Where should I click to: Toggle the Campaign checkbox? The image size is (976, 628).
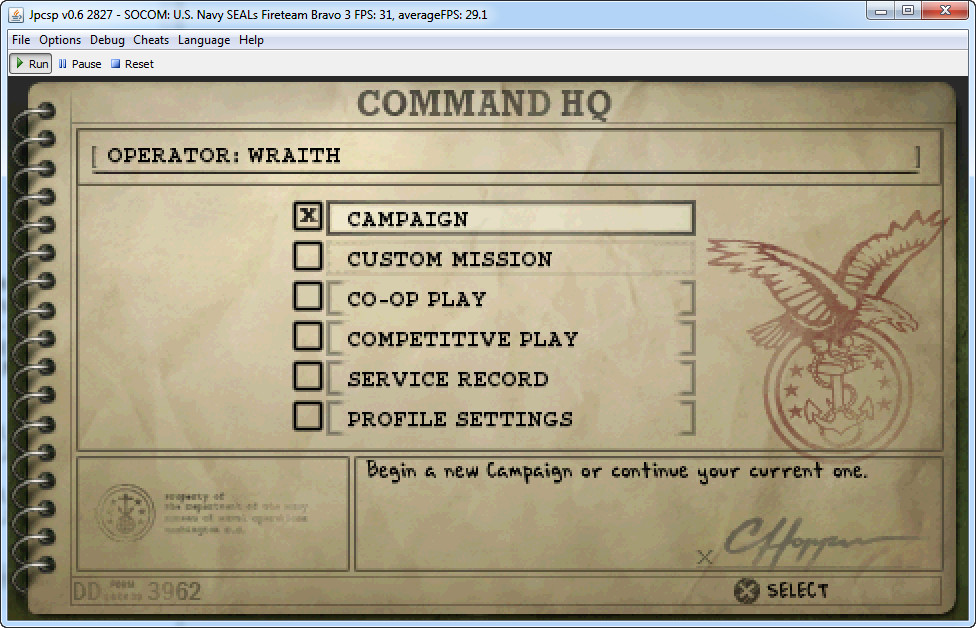[308, 217]
